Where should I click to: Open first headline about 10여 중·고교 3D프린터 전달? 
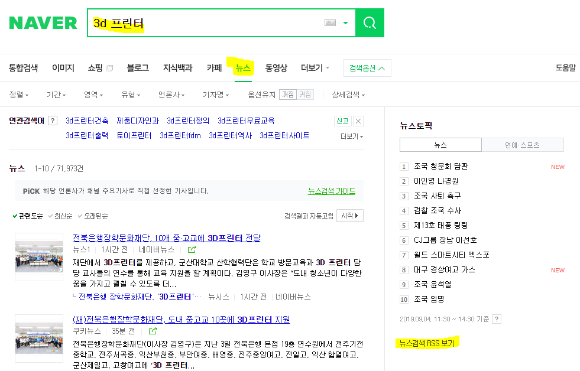(x=166, y=238)
